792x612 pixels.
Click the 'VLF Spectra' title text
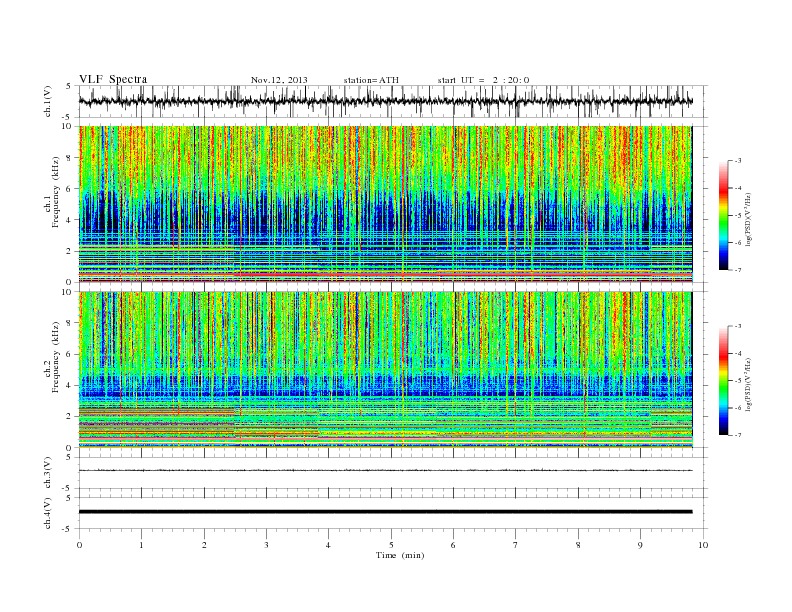113,79
